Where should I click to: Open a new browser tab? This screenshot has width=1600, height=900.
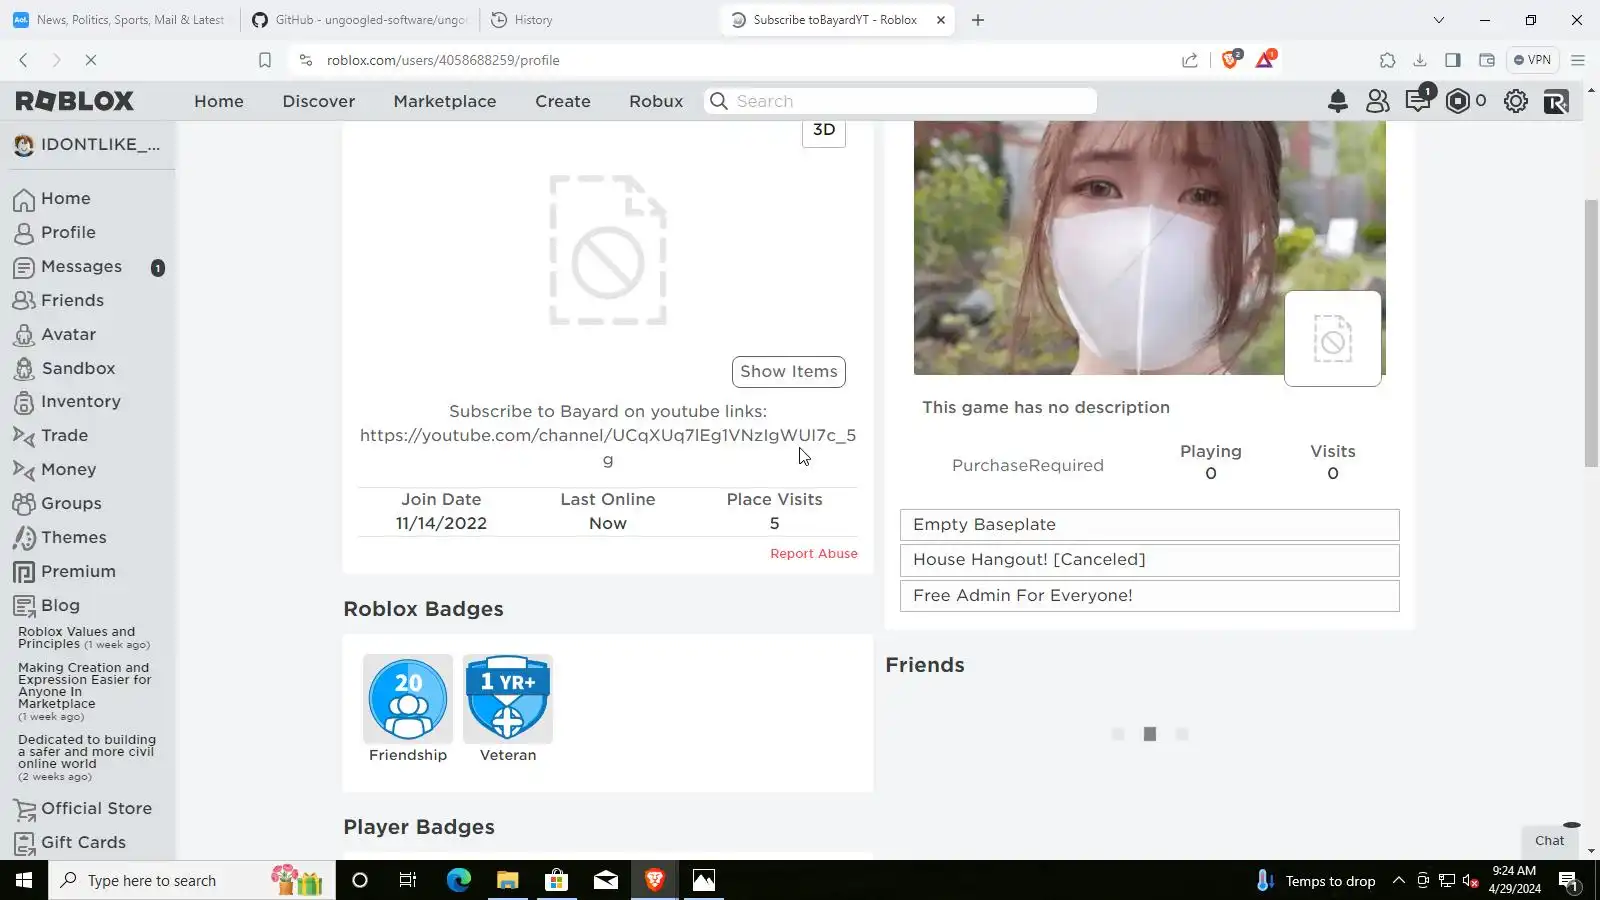click(978, 20)
